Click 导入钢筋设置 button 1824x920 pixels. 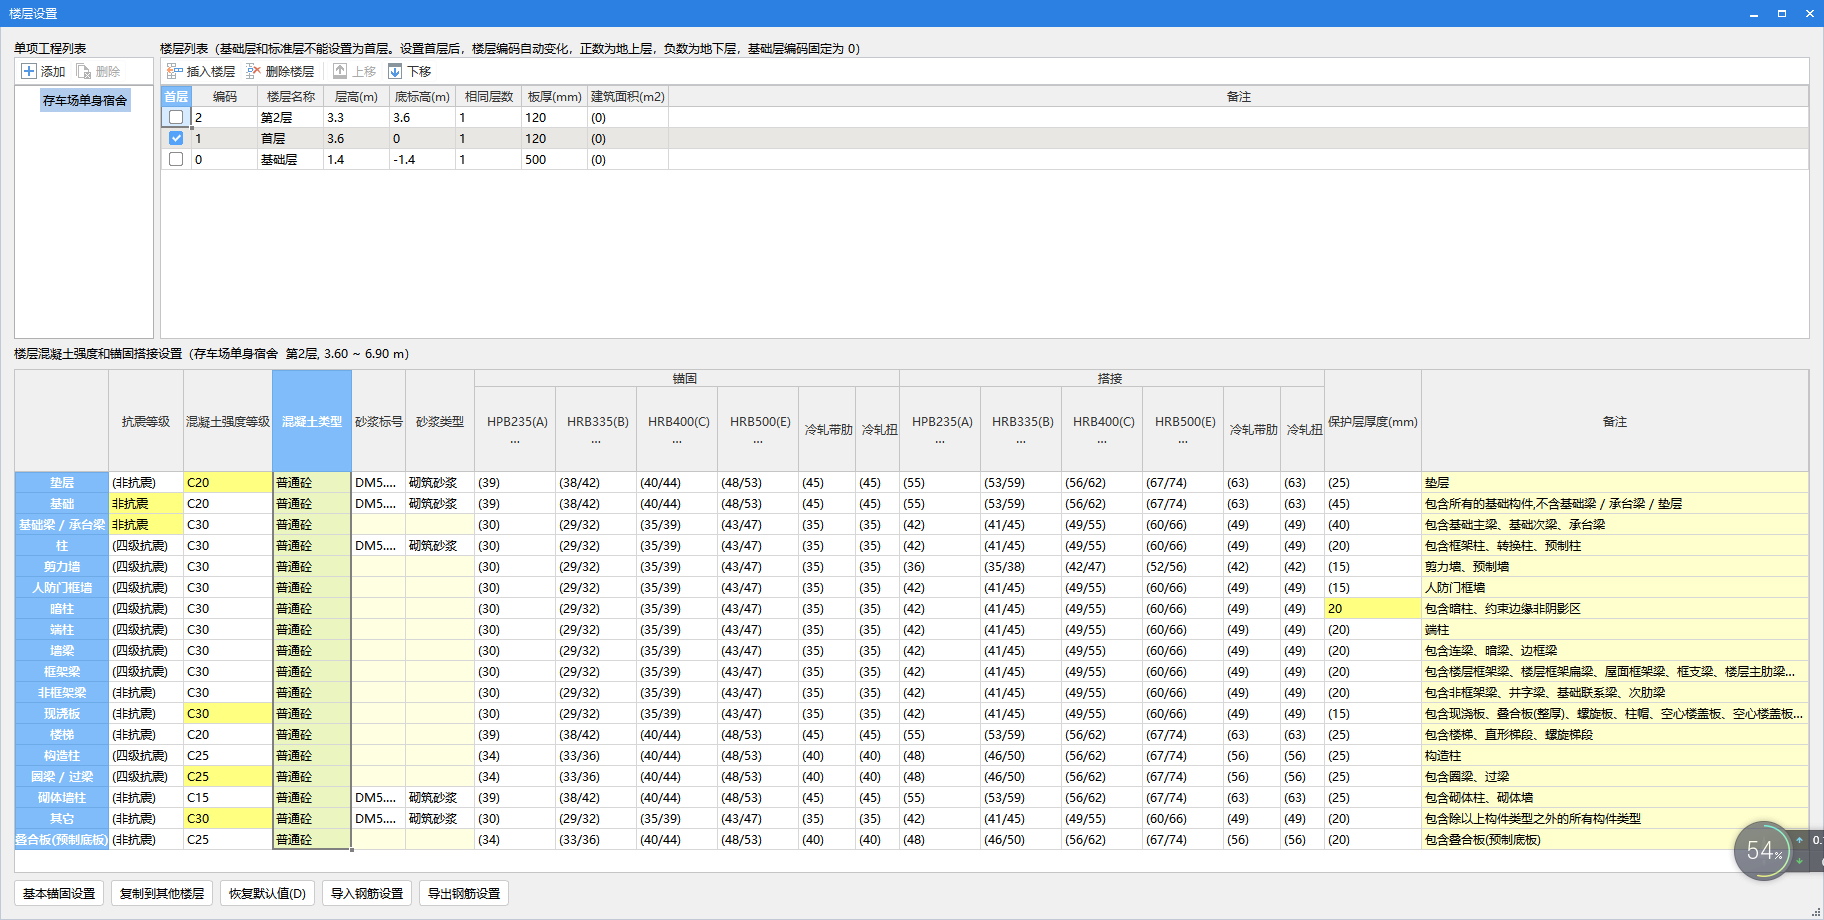pos(367,893)
